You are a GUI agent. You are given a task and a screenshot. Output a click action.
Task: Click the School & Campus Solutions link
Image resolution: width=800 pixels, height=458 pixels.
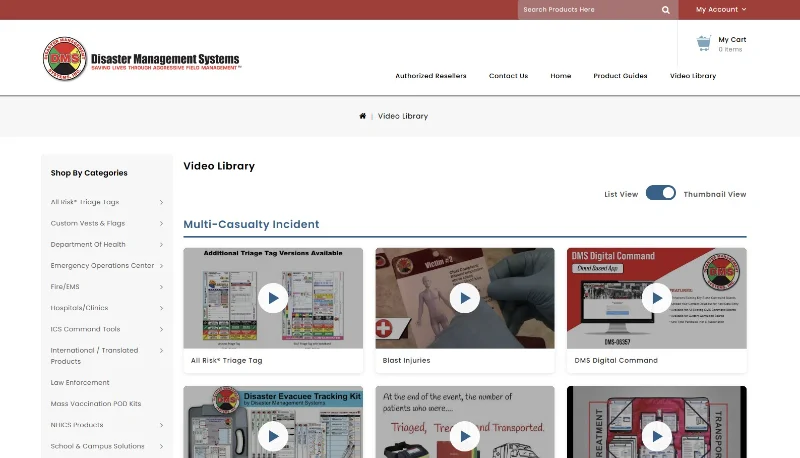click(x=97, y=446)
